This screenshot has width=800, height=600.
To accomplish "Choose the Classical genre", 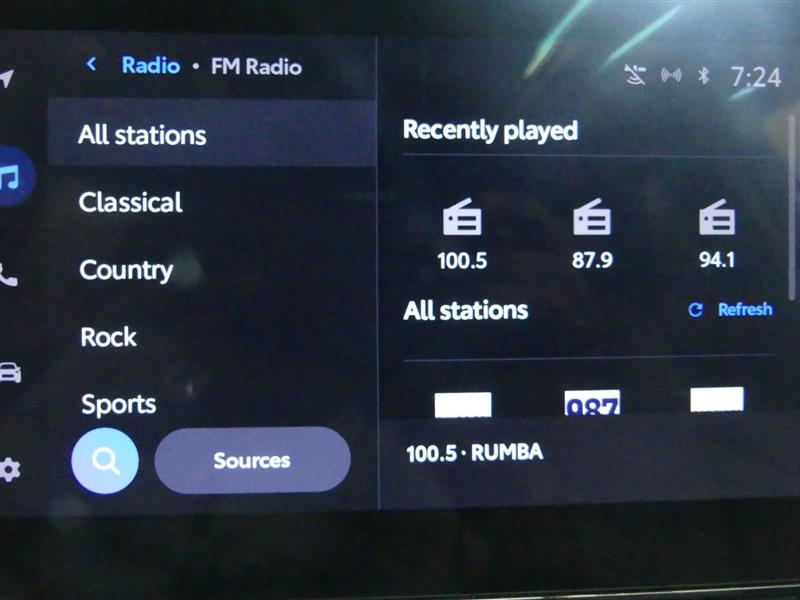I will (131, 203).
